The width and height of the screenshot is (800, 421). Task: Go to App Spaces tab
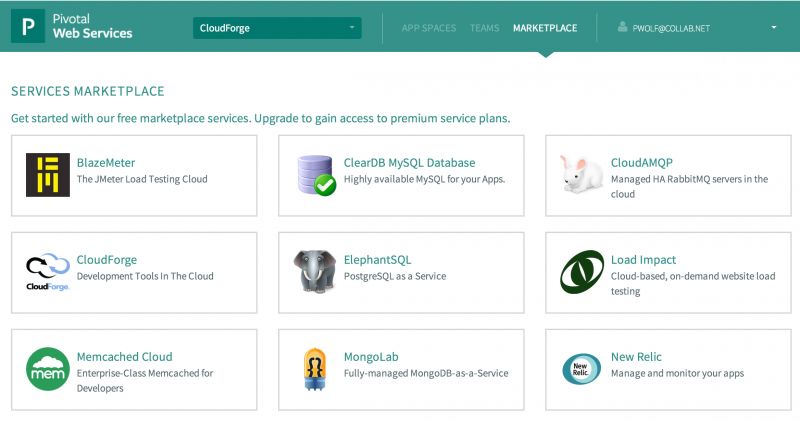429,28
